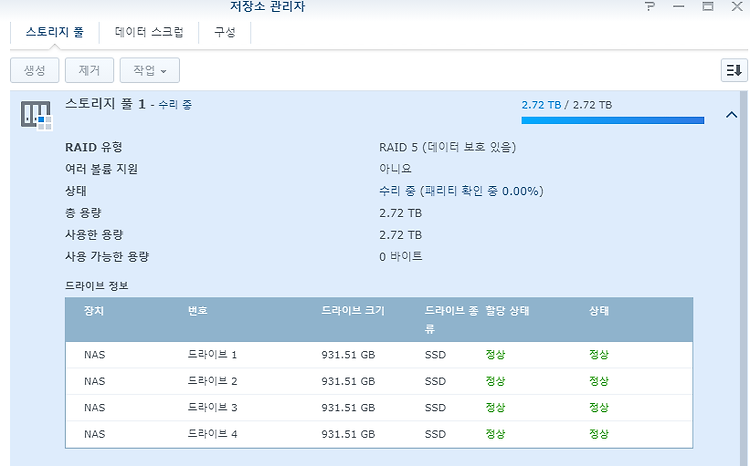Click RAID 5 (데이터 보호 있음) value
This screenshot has width=750, height=466.
[x=447, y=147]
